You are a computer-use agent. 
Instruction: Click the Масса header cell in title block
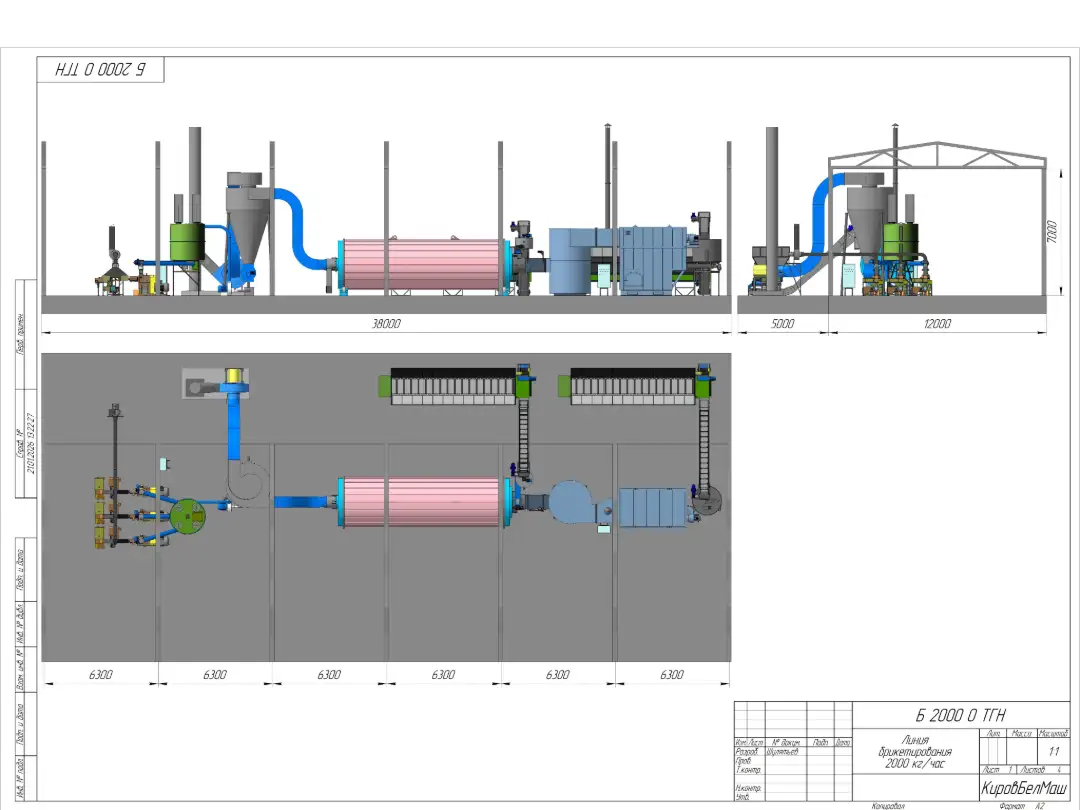(x=1022, y=734)
